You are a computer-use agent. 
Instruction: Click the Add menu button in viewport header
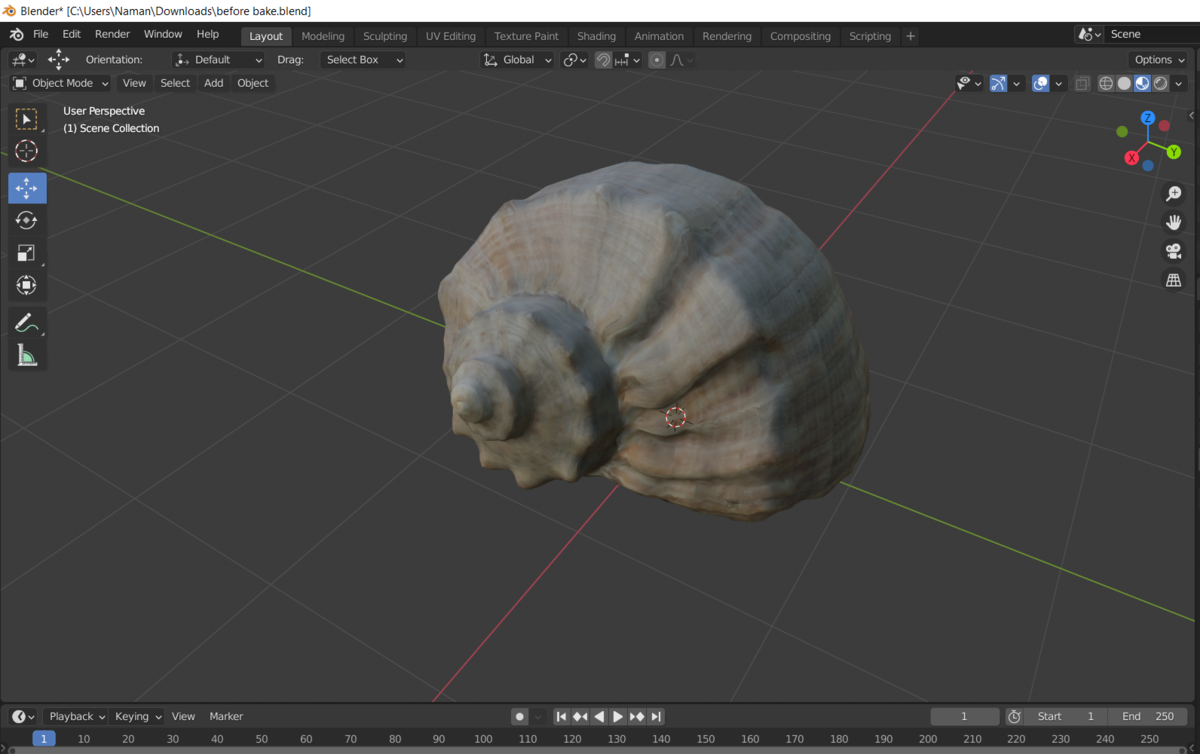coord(213,83)
